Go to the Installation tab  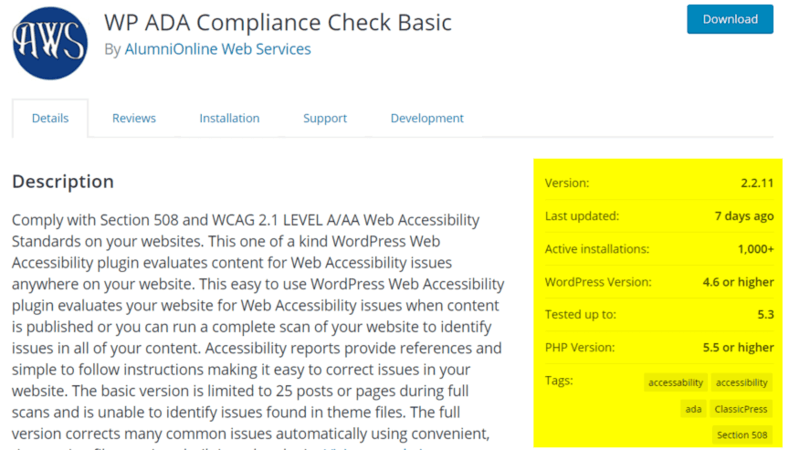click(229, 118)
